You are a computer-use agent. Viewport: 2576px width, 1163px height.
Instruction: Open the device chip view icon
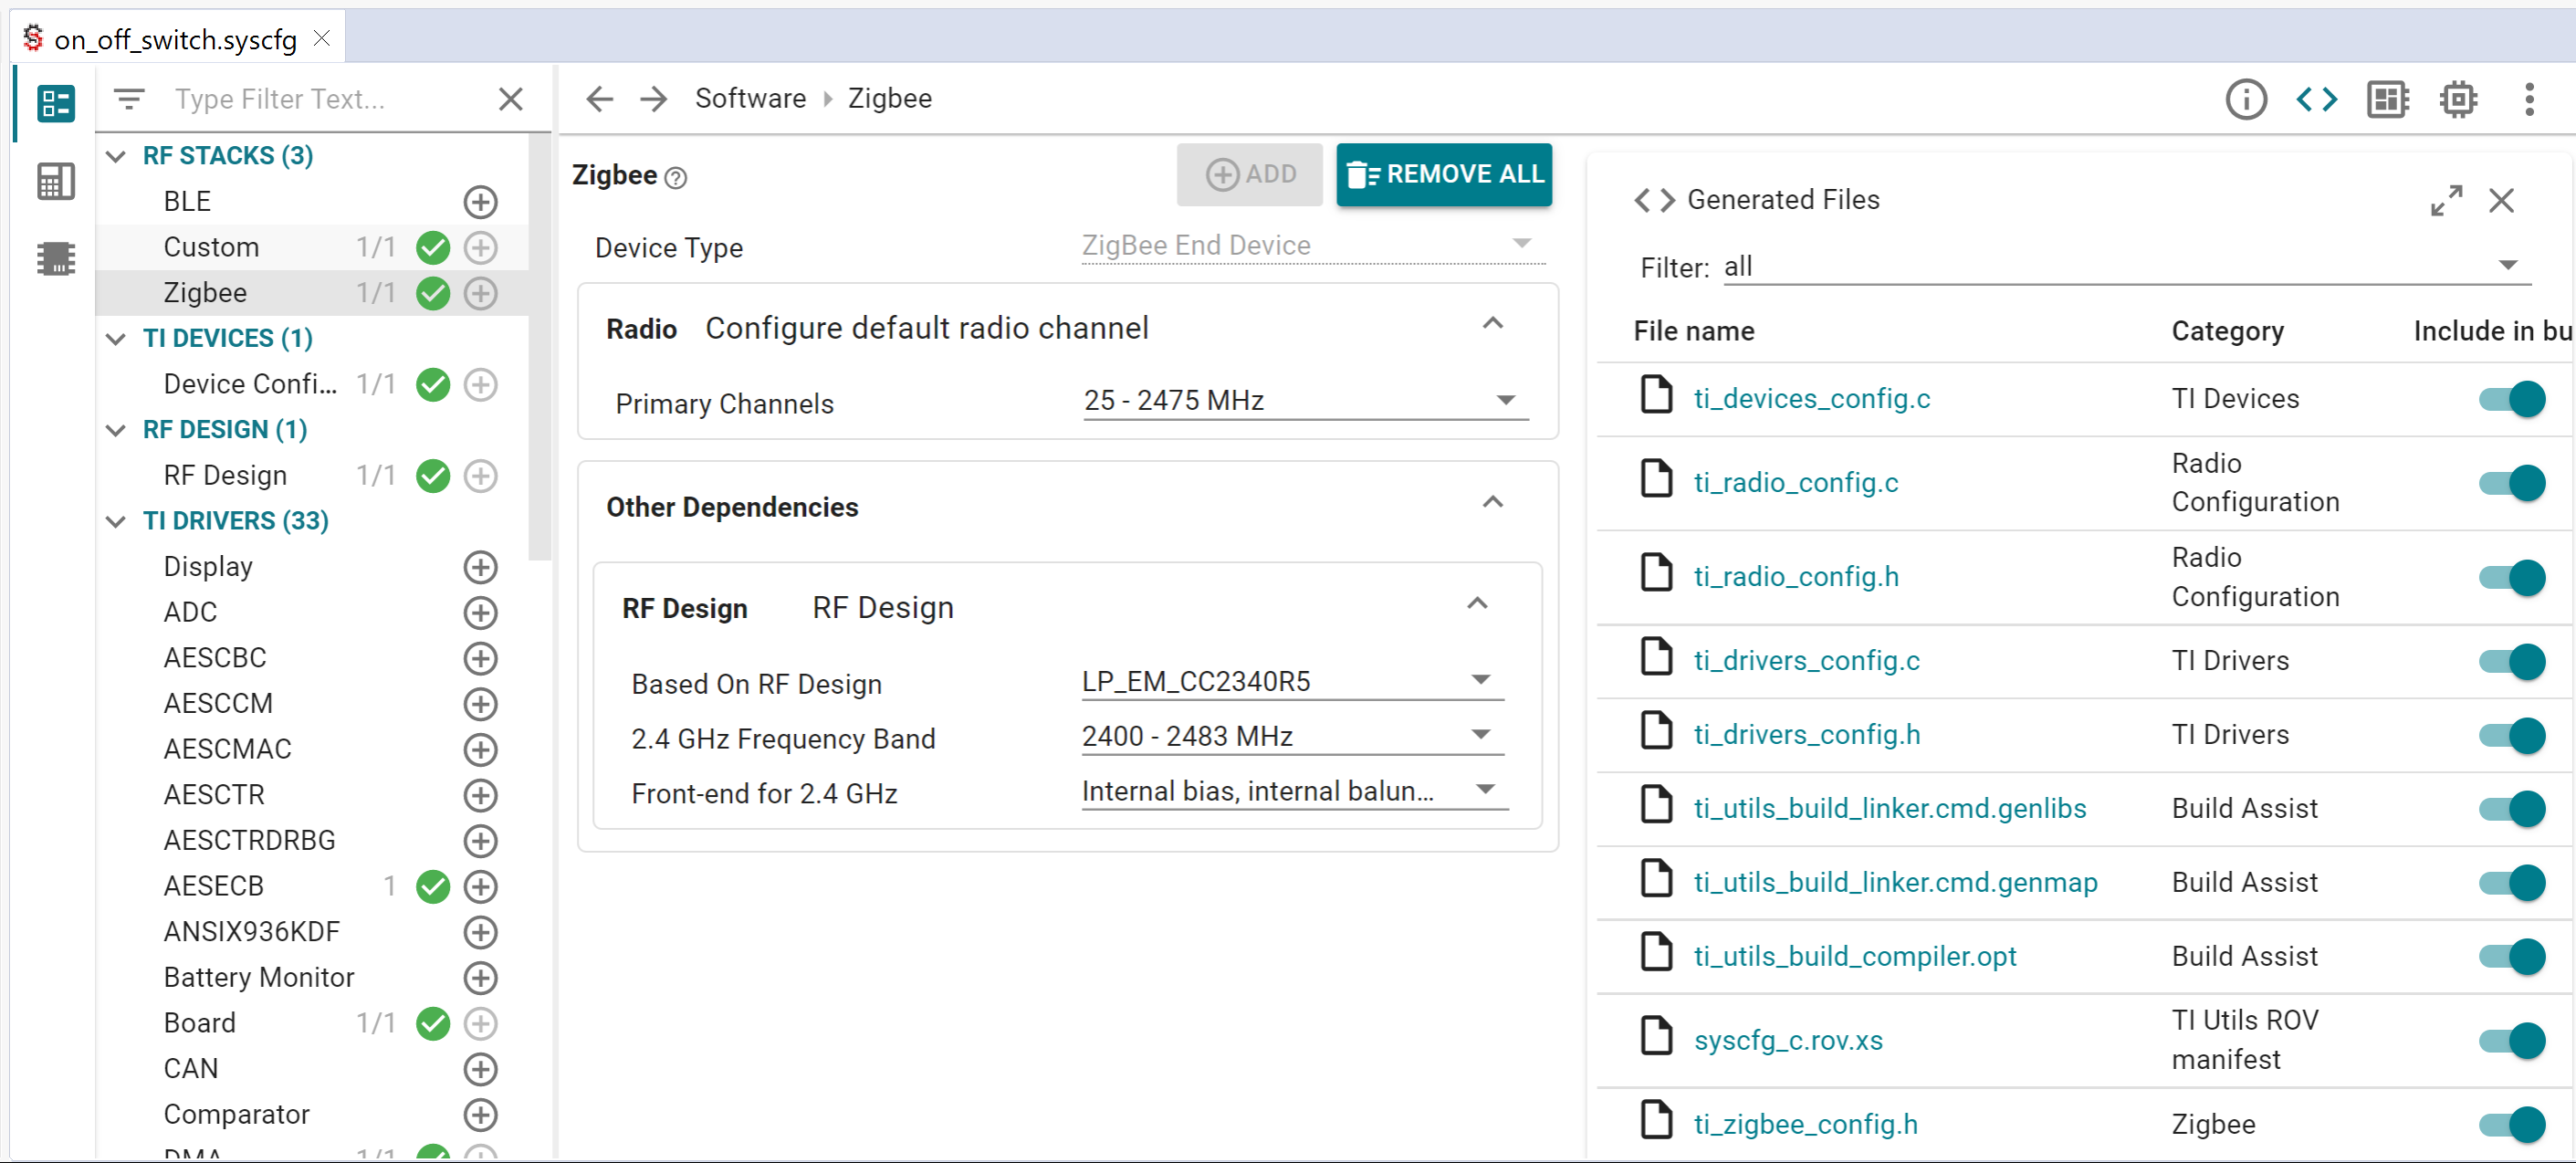pyautogui.click(x=2457, y=99)
